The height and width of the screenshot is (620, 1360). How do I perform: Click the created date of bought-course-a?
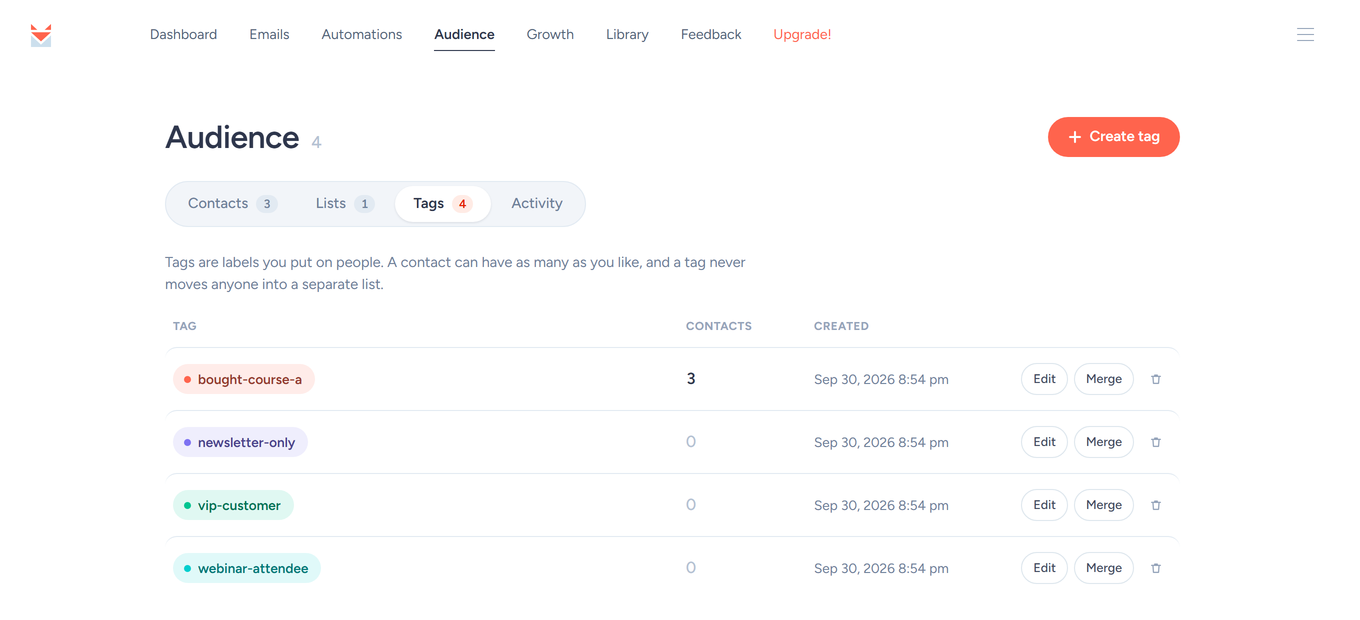[x=881, y=379]
